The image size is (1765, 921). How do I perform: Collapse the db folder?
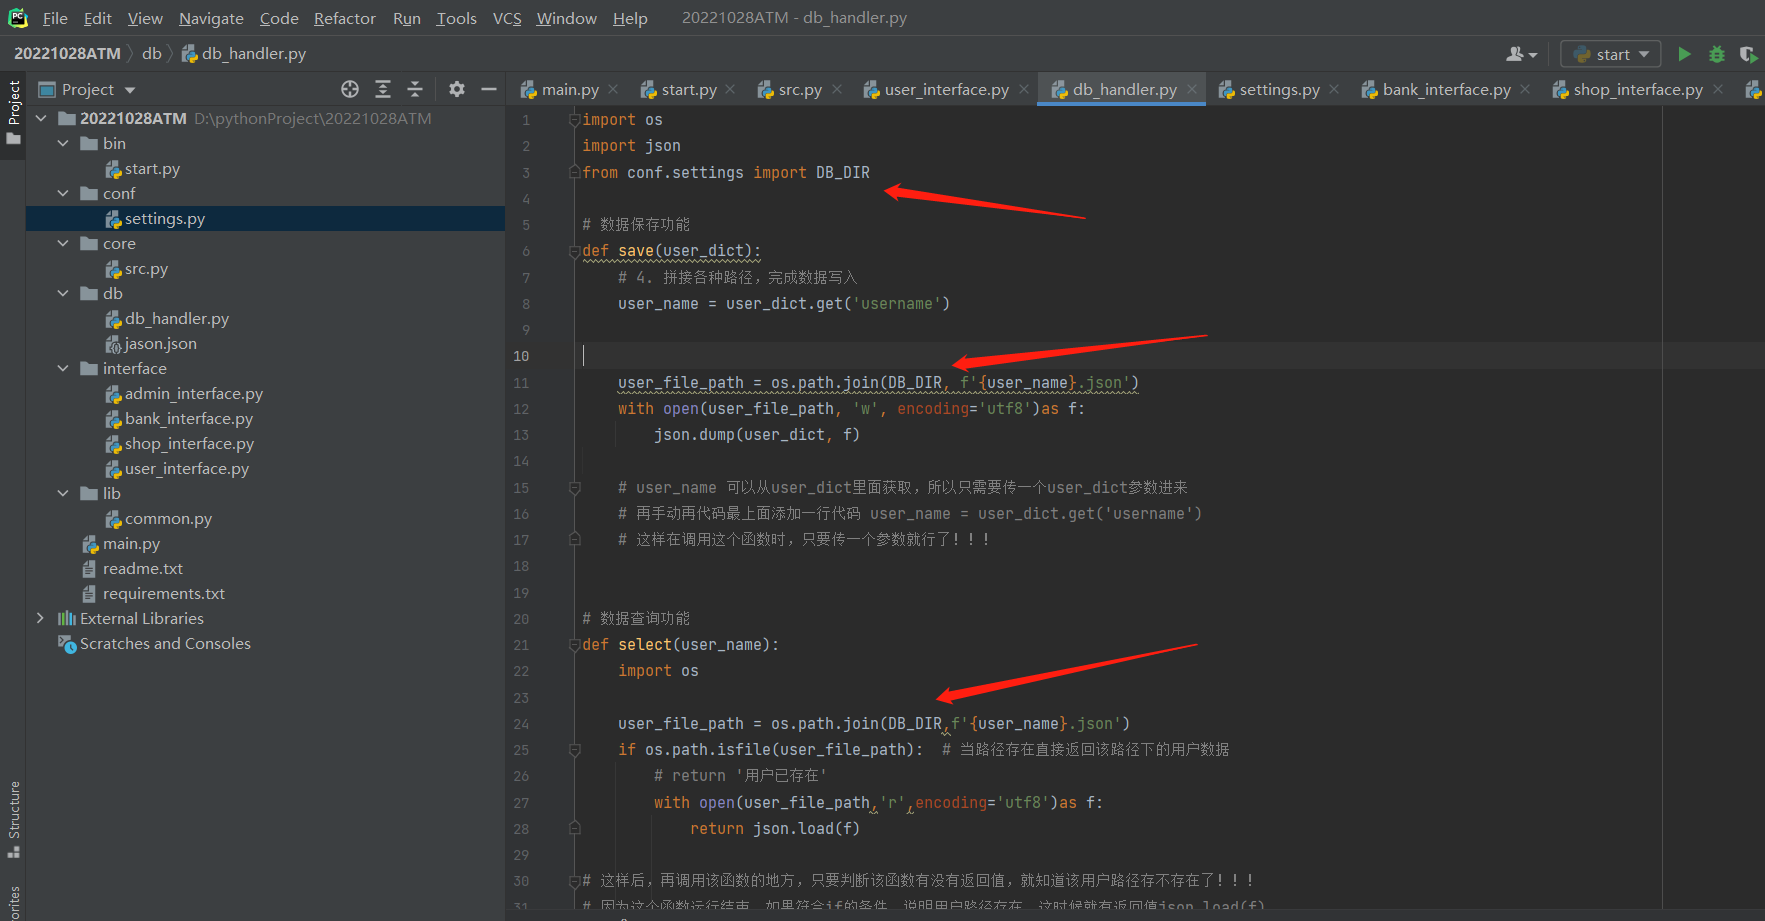[63, 293]
